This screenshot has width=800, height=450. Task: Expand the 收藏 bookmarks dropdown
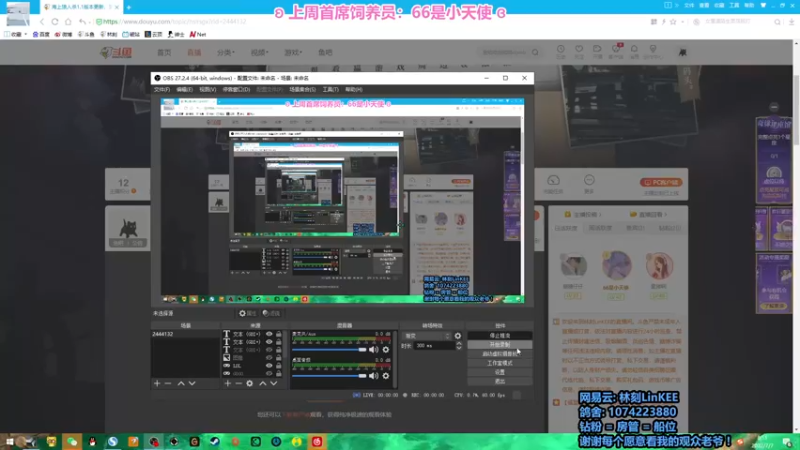point(16,34)
